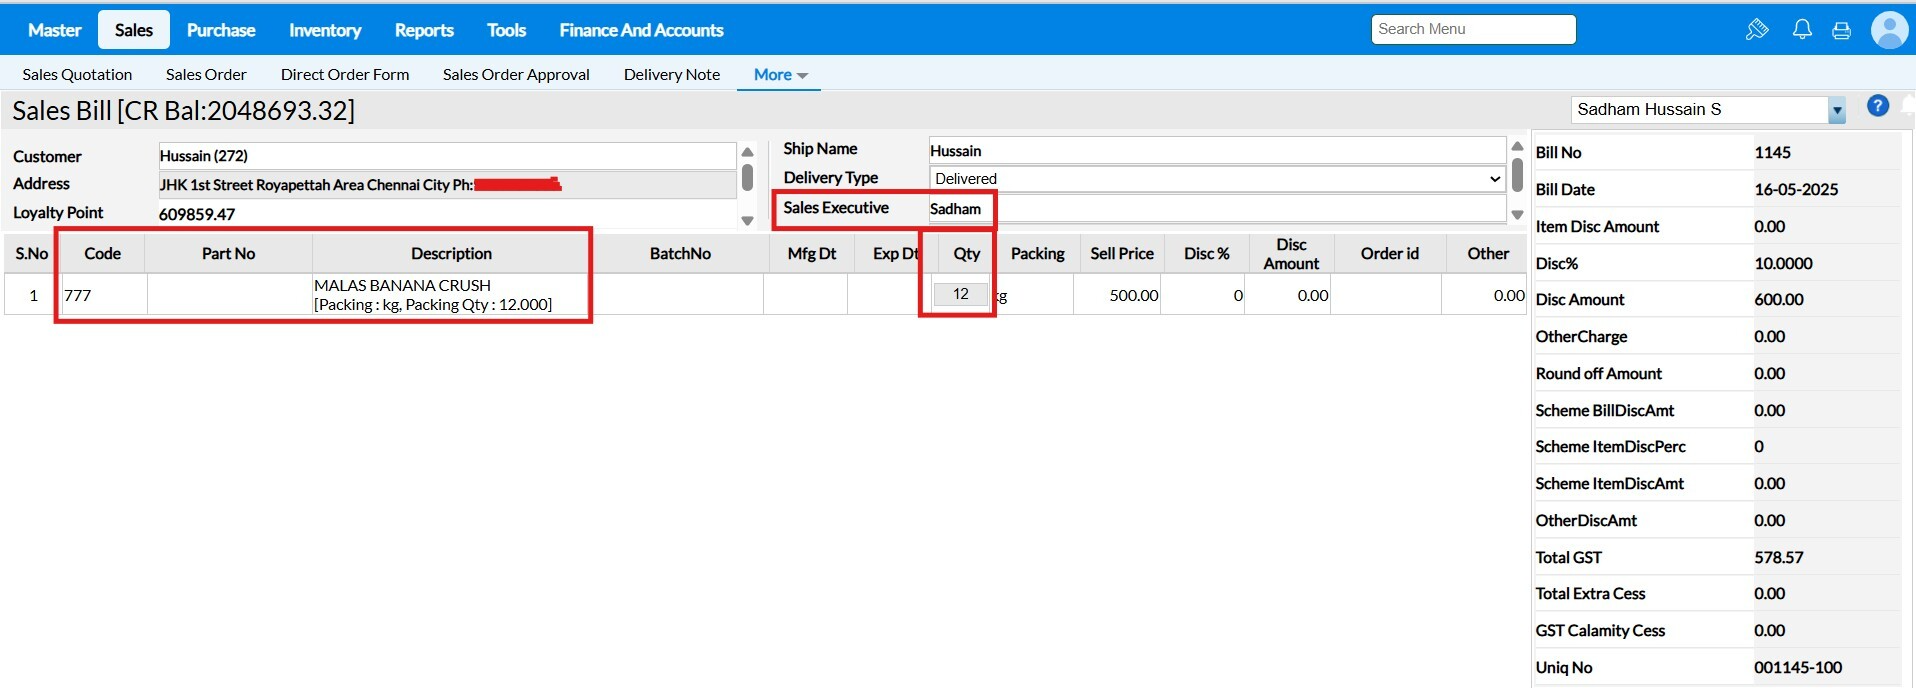Screen dimensions: 1916x688
Task: Click the pin/tag icon in top bar
Action: pyautogui.click(x=1757, y=30)
